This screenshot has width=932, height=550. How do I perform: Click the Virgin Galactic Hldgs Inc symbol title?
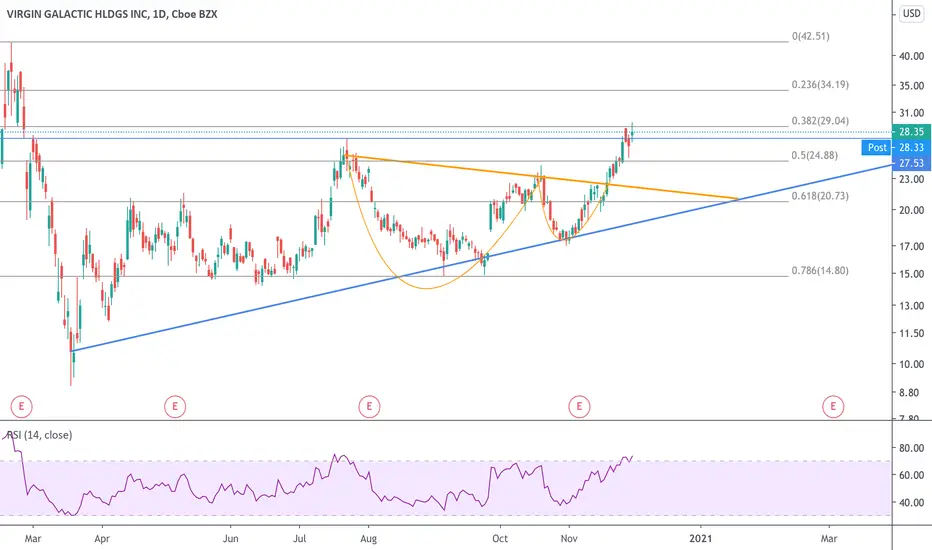click(x=112, y=14)
